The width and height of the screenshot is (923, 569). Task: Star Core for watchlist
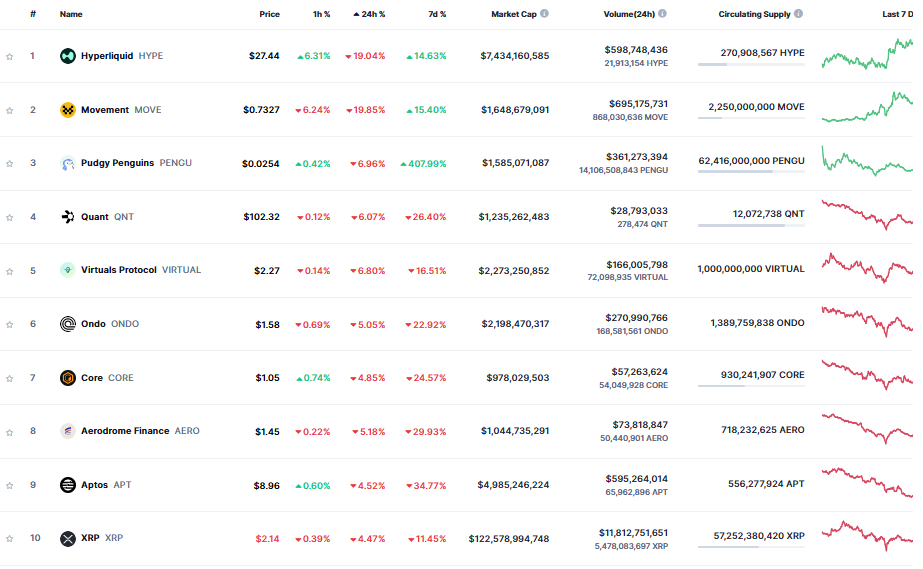tap(9, 378)
